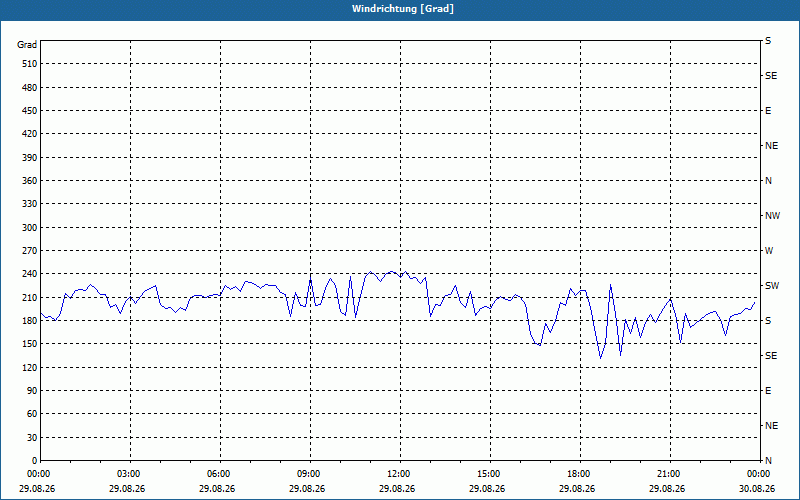This screenshot has height=500, width=800.
Task: Click the 00:00 label above 30.08.26
Action: click(x=757, y=474)
